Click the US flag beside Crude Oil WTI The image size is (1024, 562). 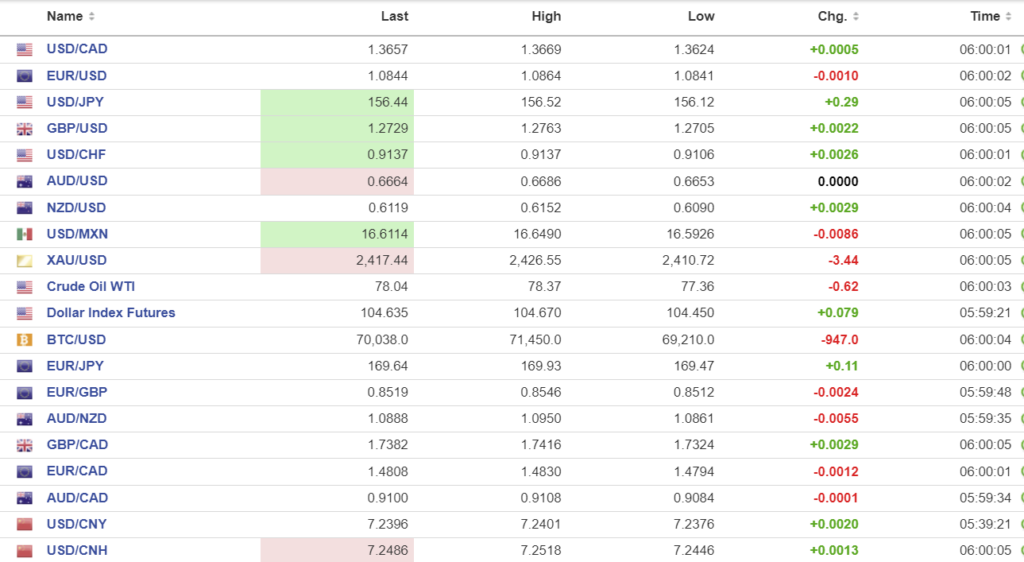click(25, 287)
